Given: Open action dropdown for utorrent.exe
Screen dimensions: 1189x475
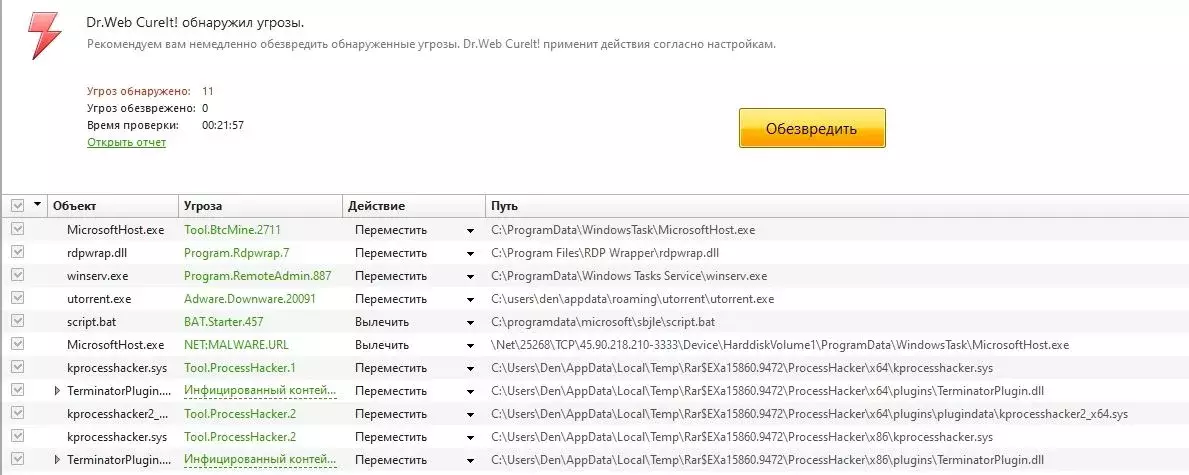Looking at the screenshot, I should coord(471,299).
